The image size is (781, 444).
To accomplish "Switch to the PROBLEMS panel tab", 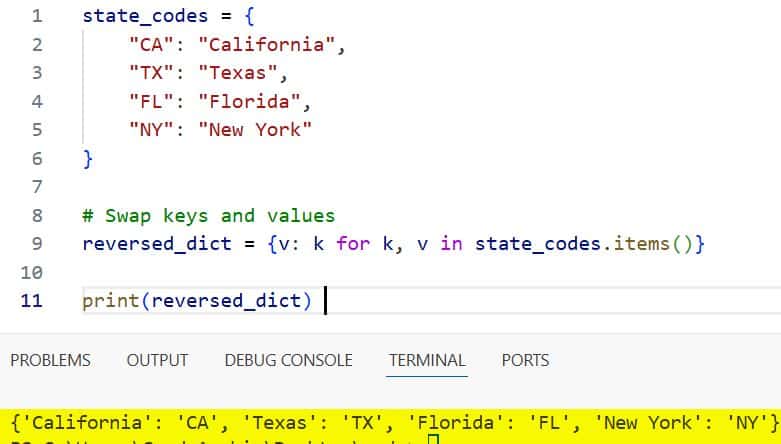I will pyautogui.click(x=50, y=360).
